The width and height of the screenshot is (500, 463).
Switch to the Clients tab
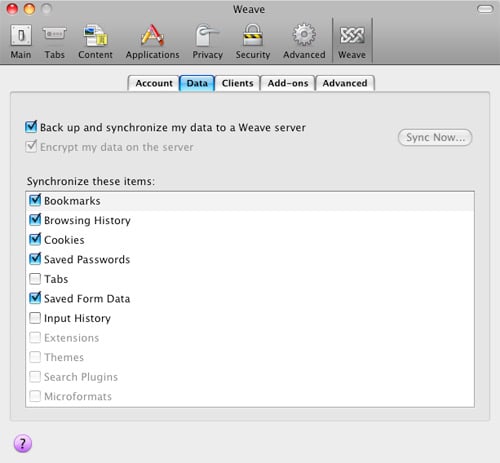[x=237, y=83]
